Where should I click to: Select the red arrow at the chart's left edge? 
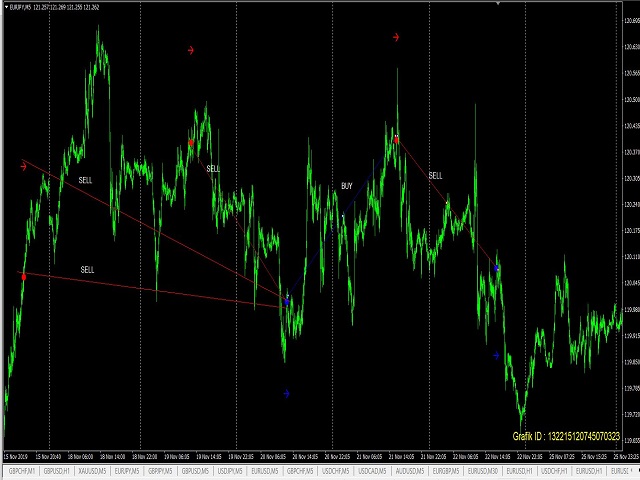pyautogui.click(x=23, y=167)
